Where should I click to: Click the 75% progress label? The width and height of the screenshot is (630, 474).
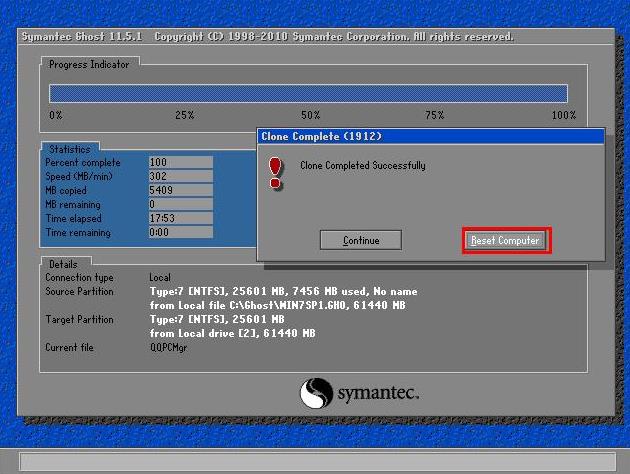point(435,115)
